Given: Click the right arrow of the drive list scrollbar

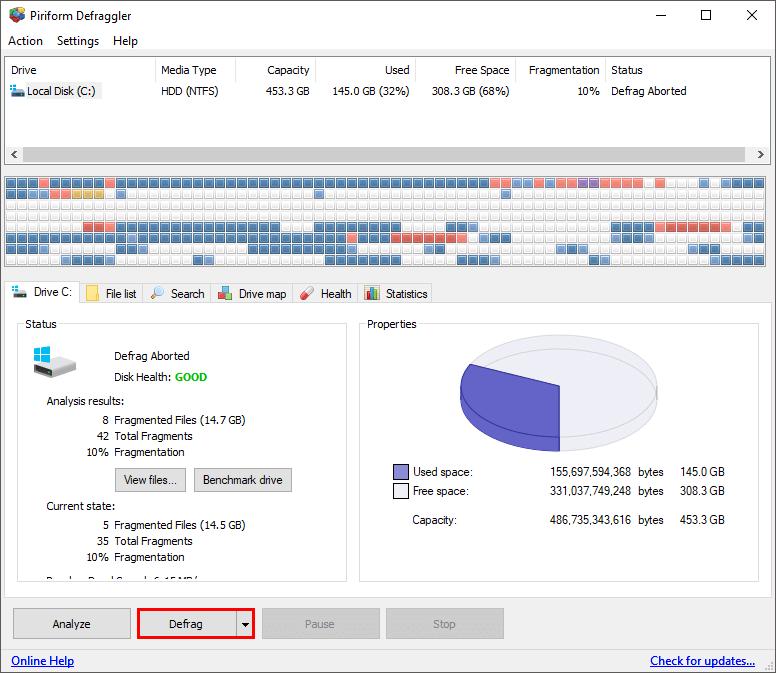Looking at the screenshot, I should click(761, 154).
